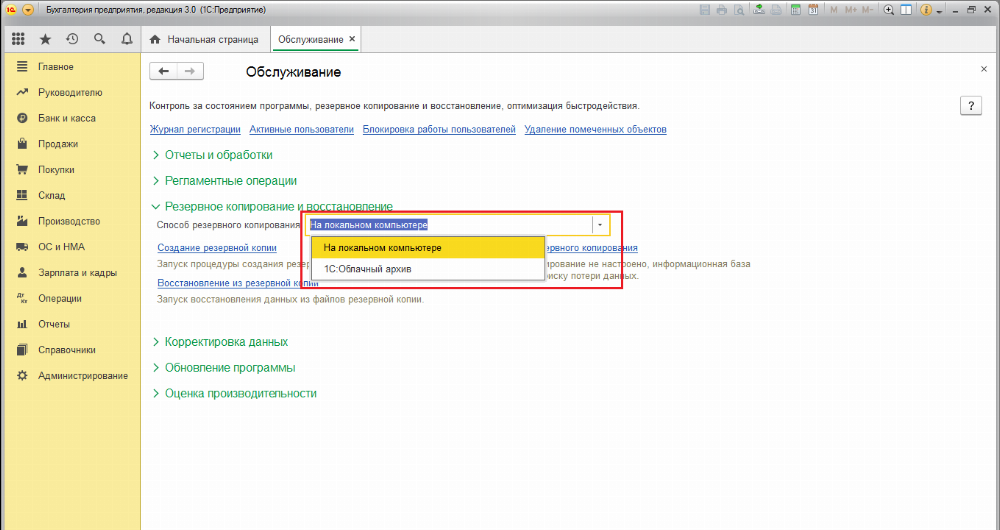Image resolution: width=1000 pixels, height=530 pixels.
Task: Open the Производство section
Action: 70,221
